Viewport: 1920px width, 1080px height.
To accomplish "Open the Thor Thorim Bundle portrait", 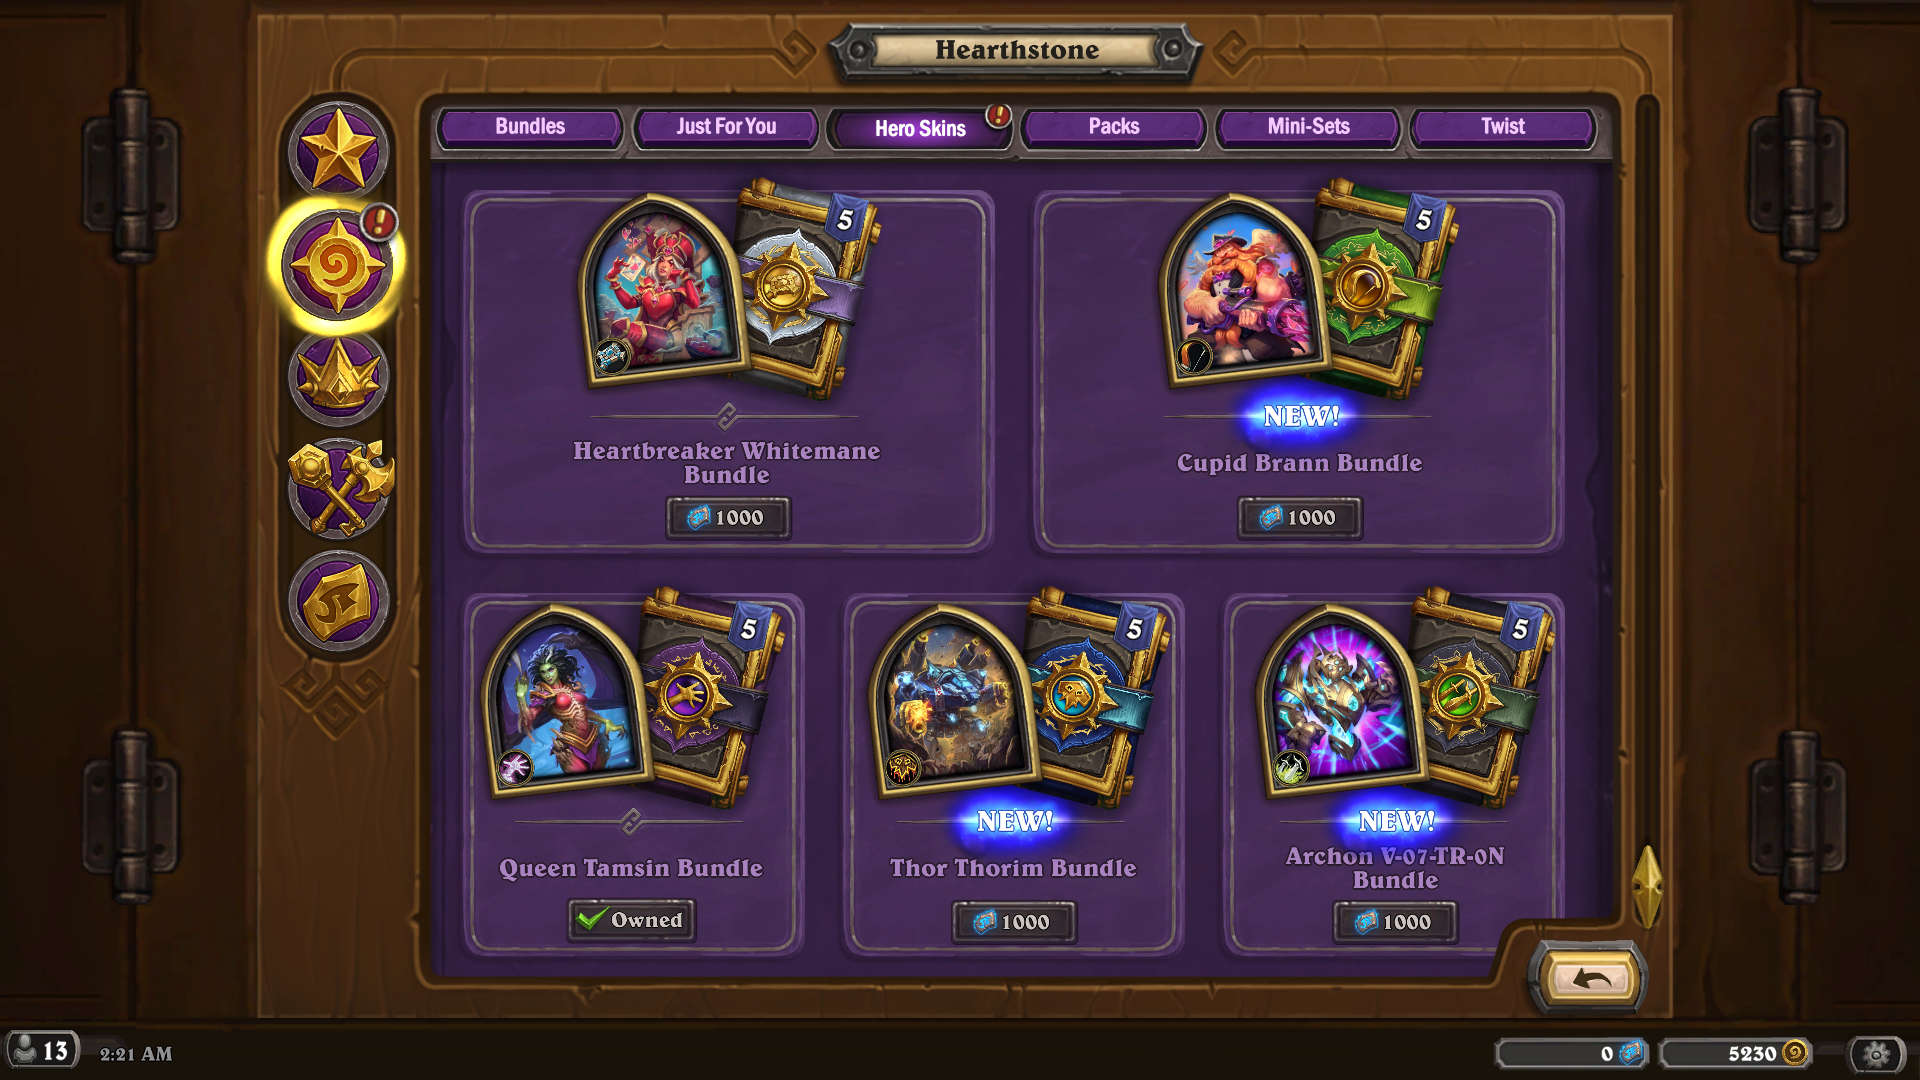I will click(x=955, y=700).
